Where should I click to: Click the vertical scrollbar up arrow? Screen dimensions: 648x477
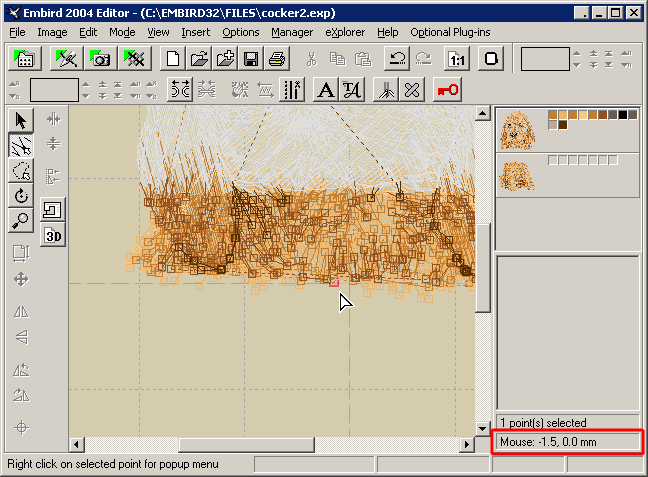coord(482,113)
